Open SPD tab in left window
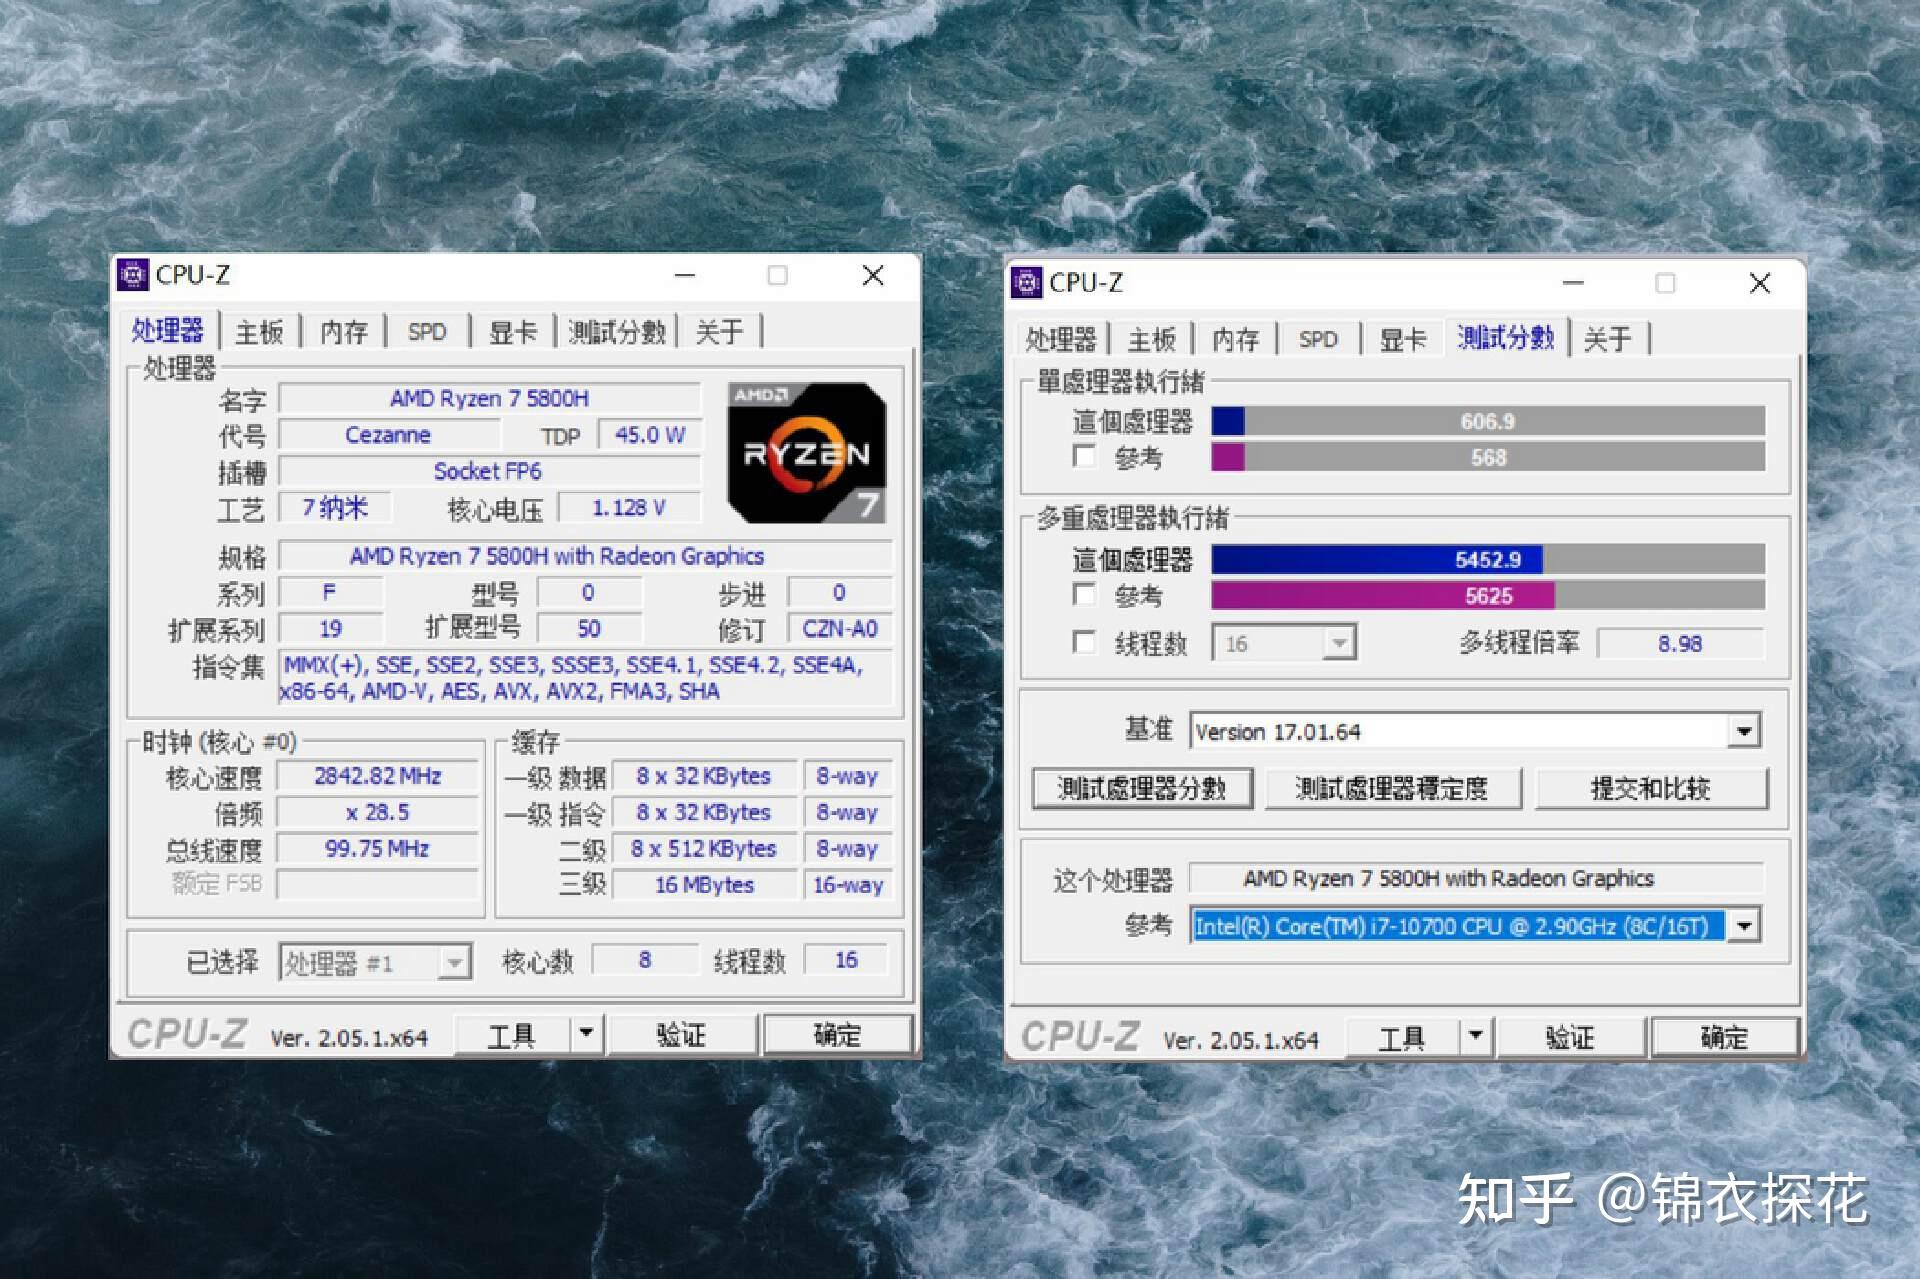The image size is (1920, 1279). click(427, 332)
